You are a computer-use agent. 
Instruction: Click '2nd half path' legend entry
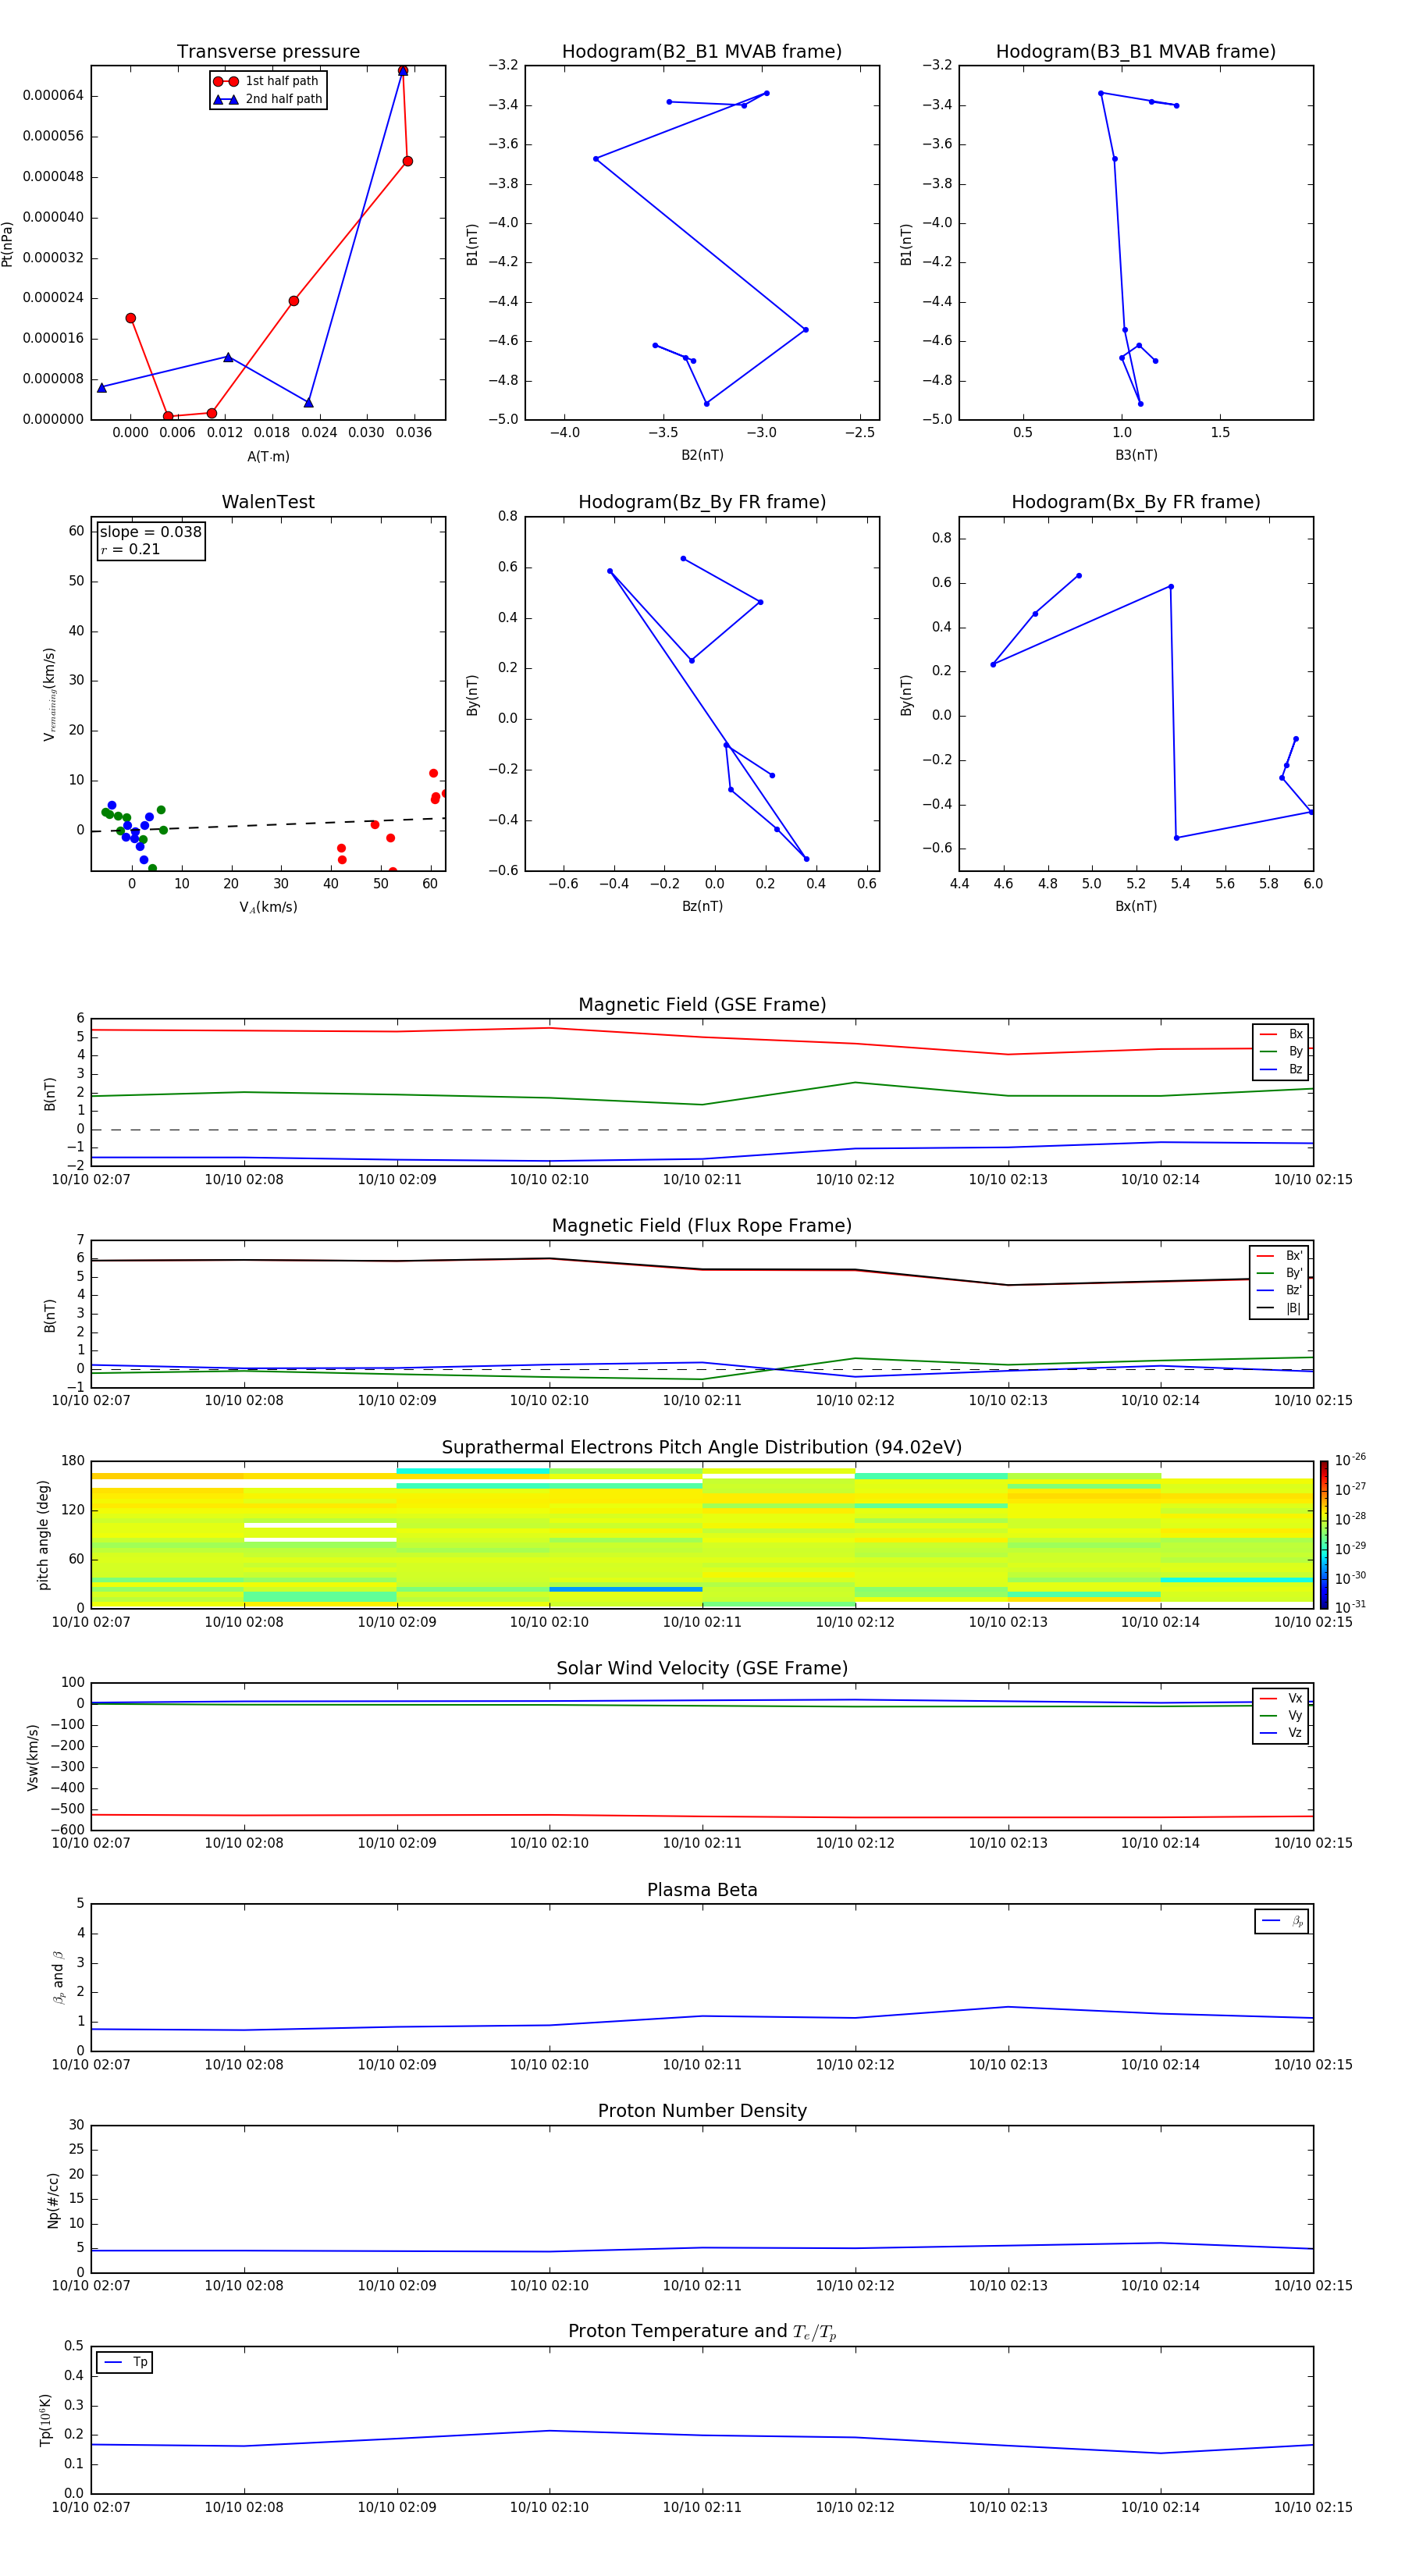point(268,99)
